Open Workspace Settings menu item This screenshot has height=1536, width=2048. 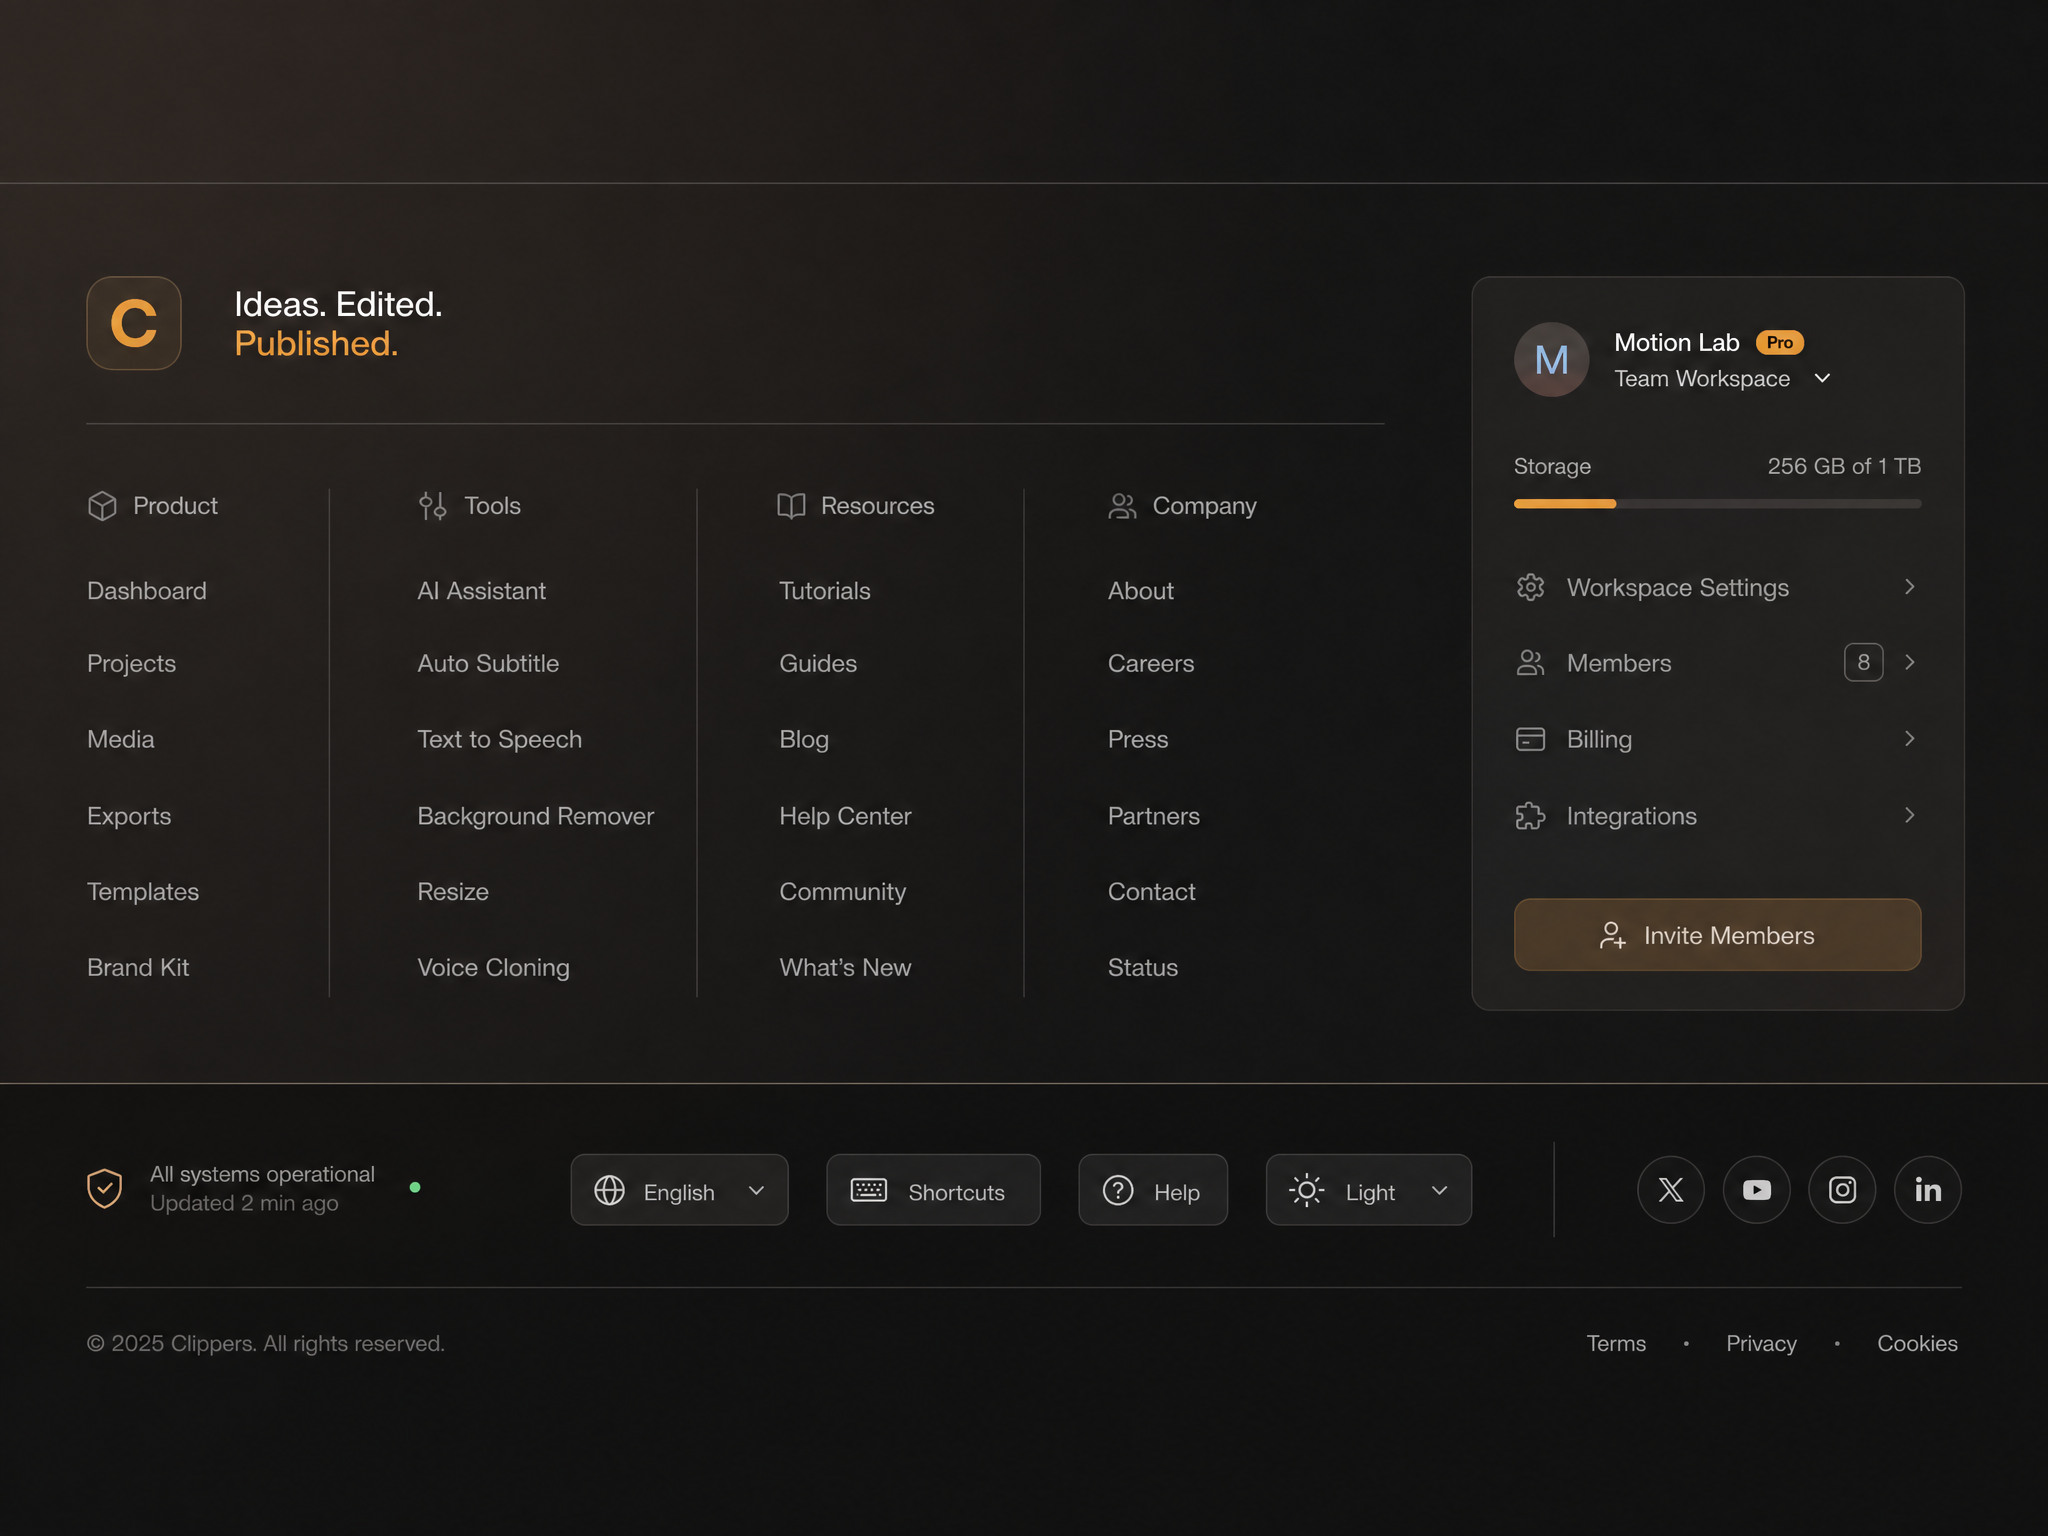point(1717,587)
